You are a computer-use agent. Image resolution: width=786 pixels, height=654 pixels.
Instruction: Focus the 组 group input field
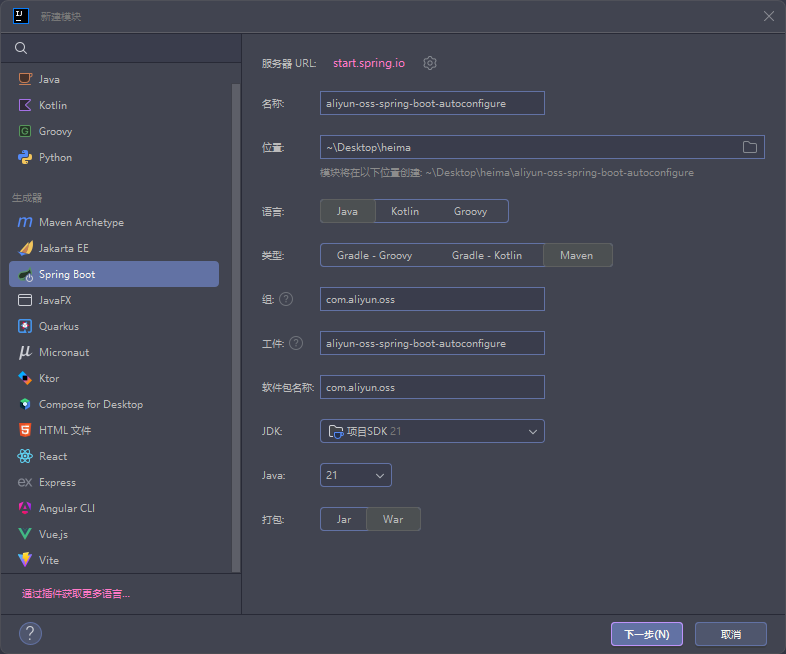(432, 299)
